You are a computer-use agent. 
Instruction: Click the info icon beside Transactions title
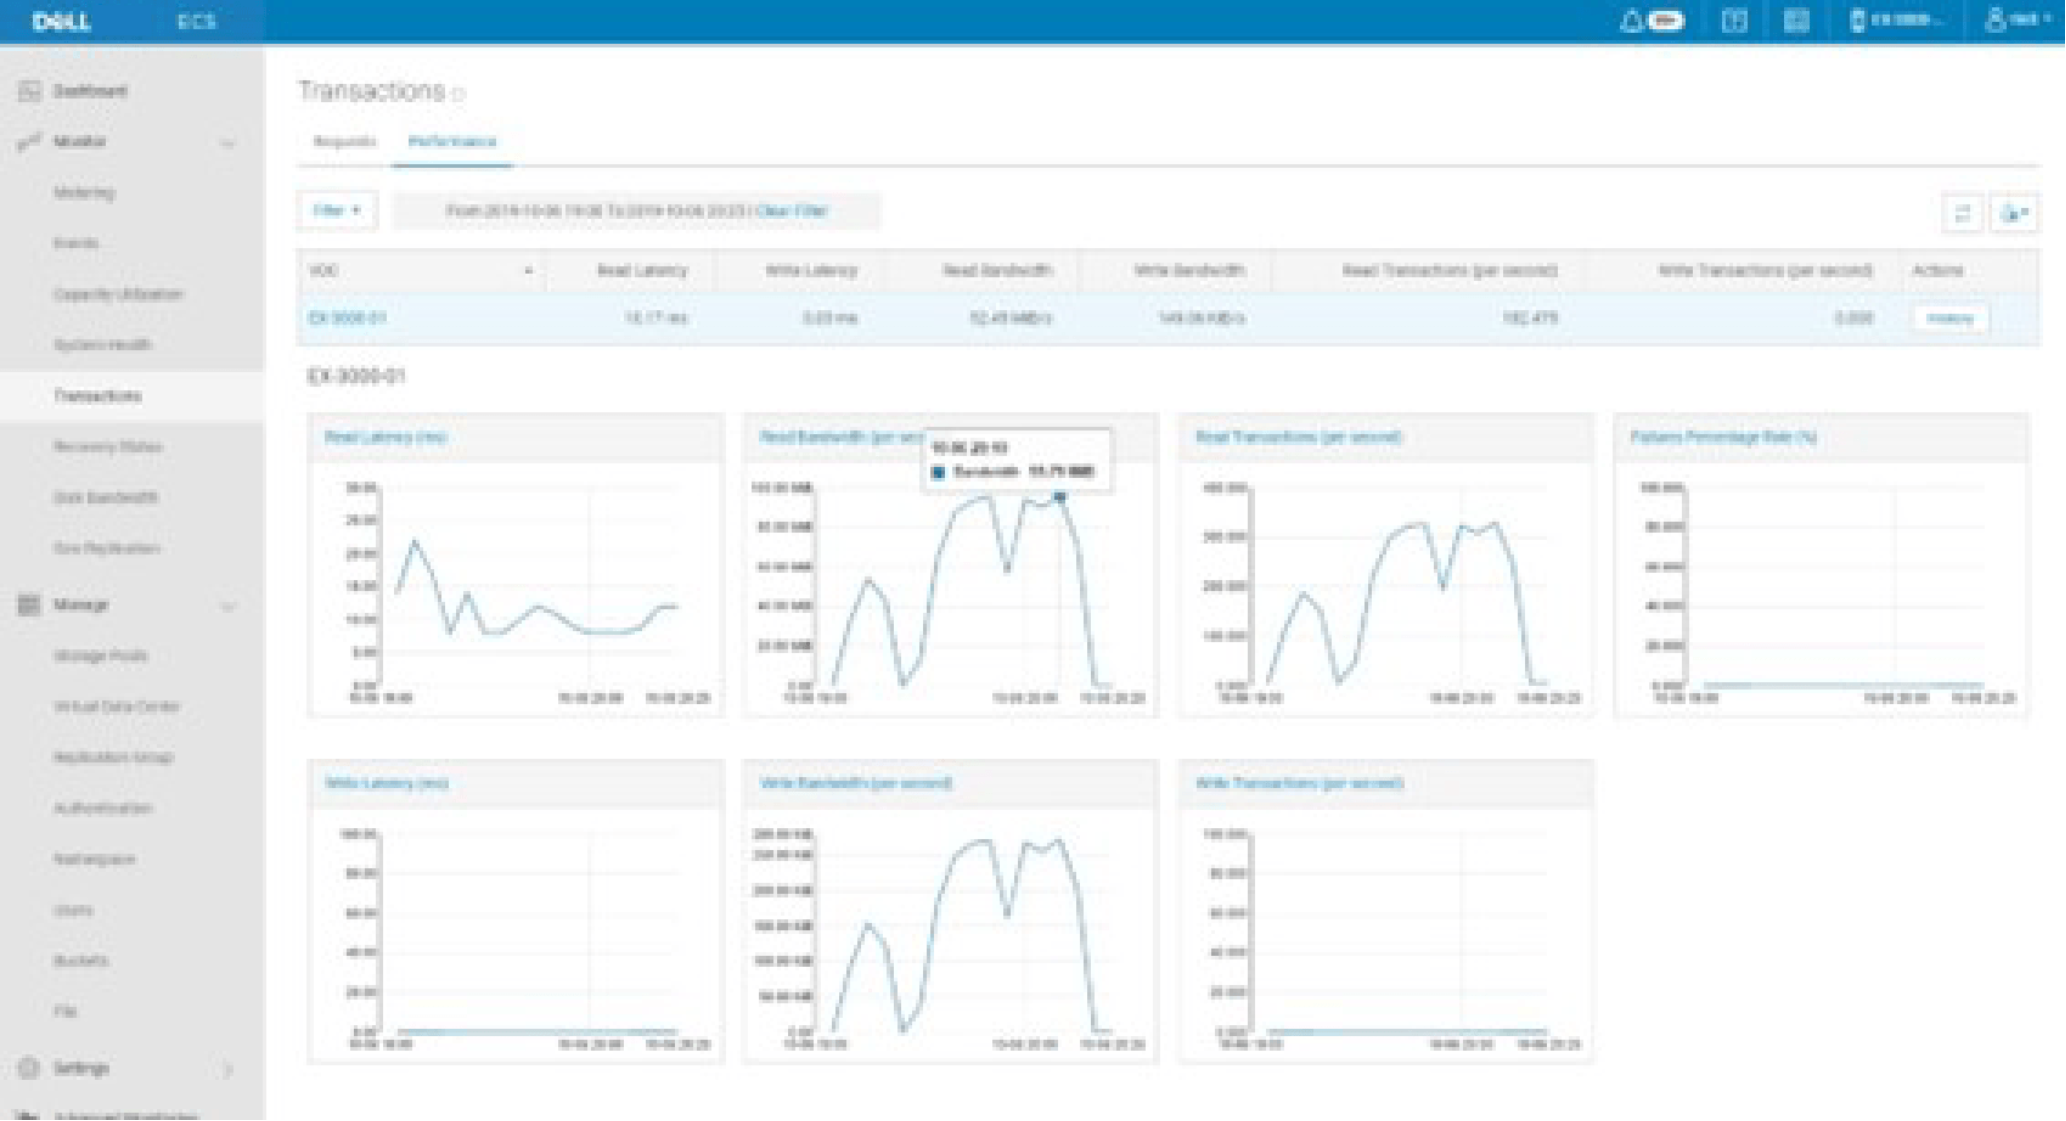(459, 94)
